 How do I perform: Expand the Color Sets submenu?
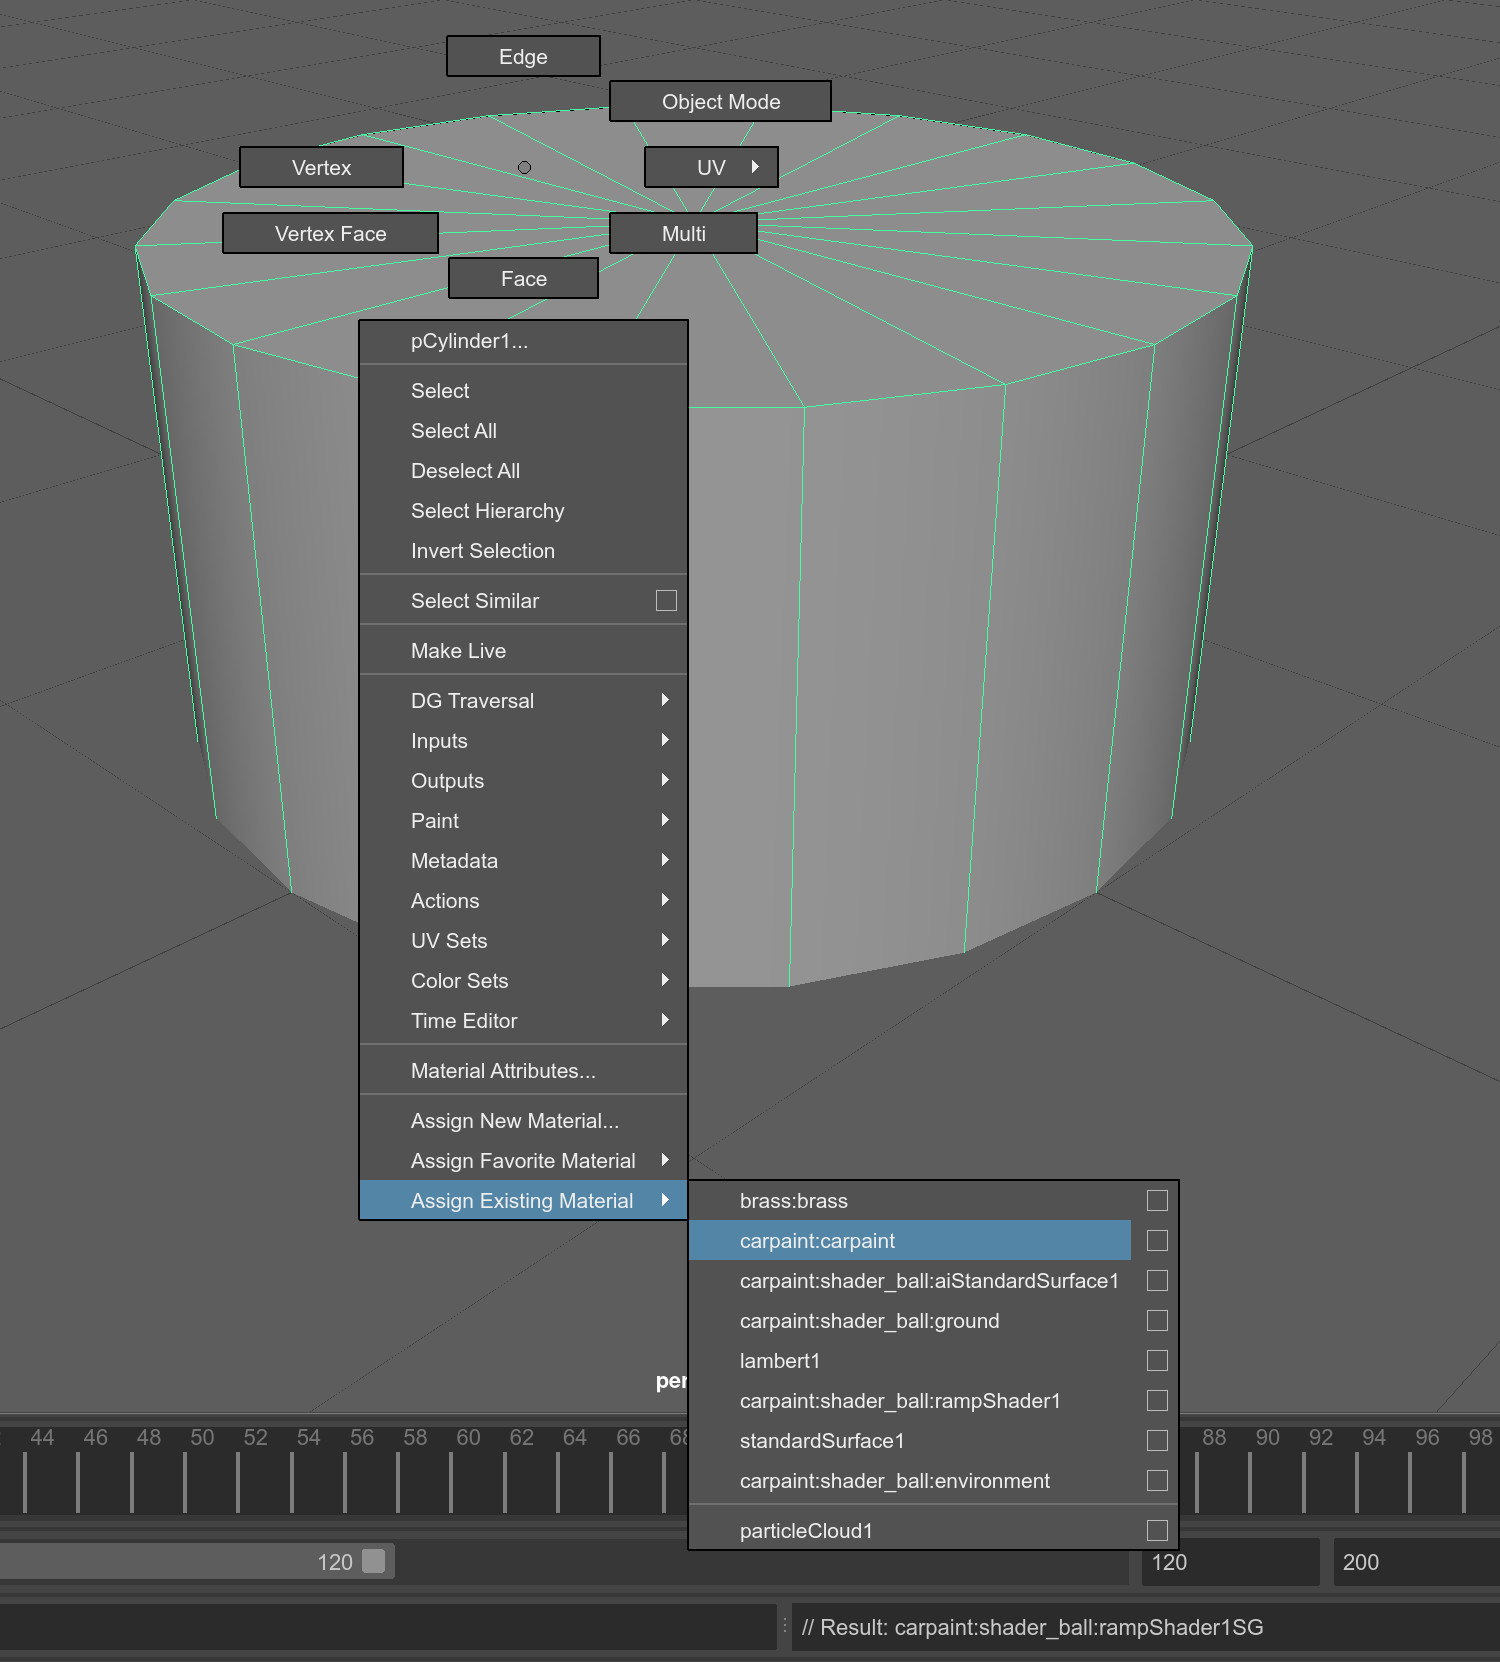point(523,980)
